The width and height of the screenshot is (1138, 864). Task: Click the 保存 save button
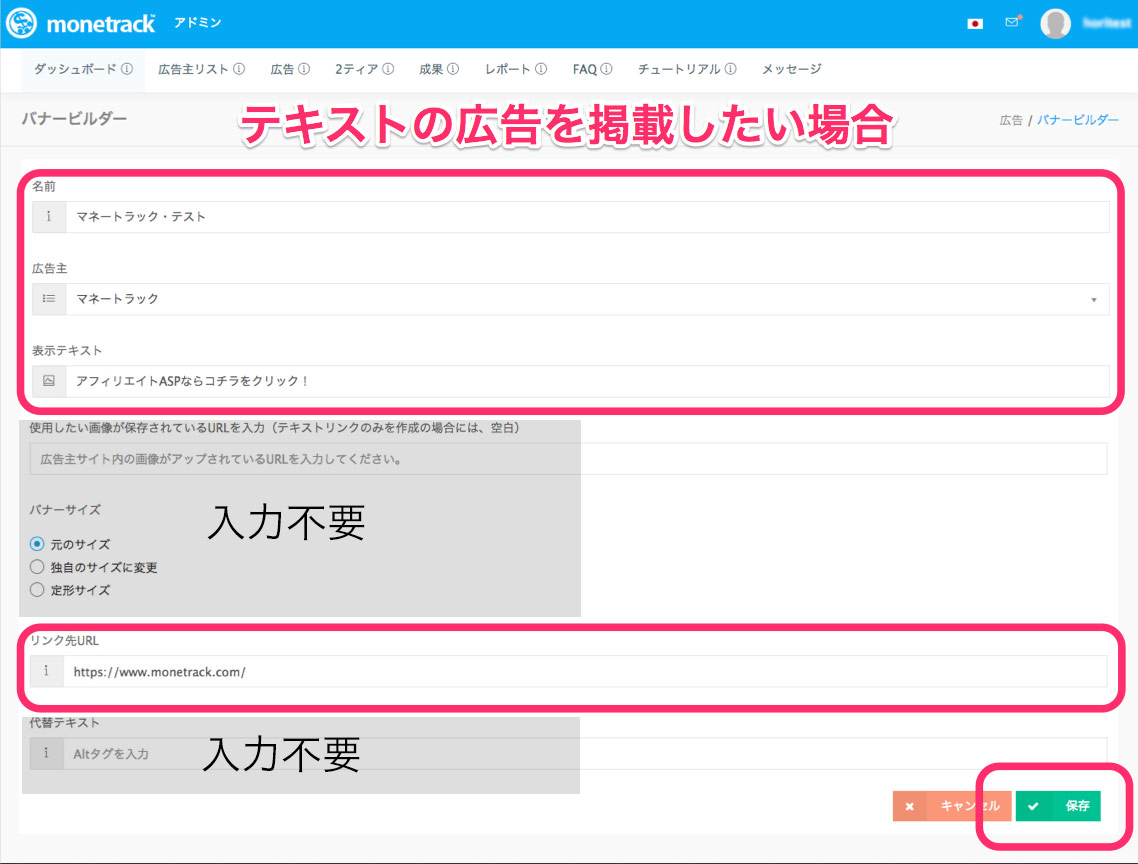pyautogui.click(x=1058, y=806)
